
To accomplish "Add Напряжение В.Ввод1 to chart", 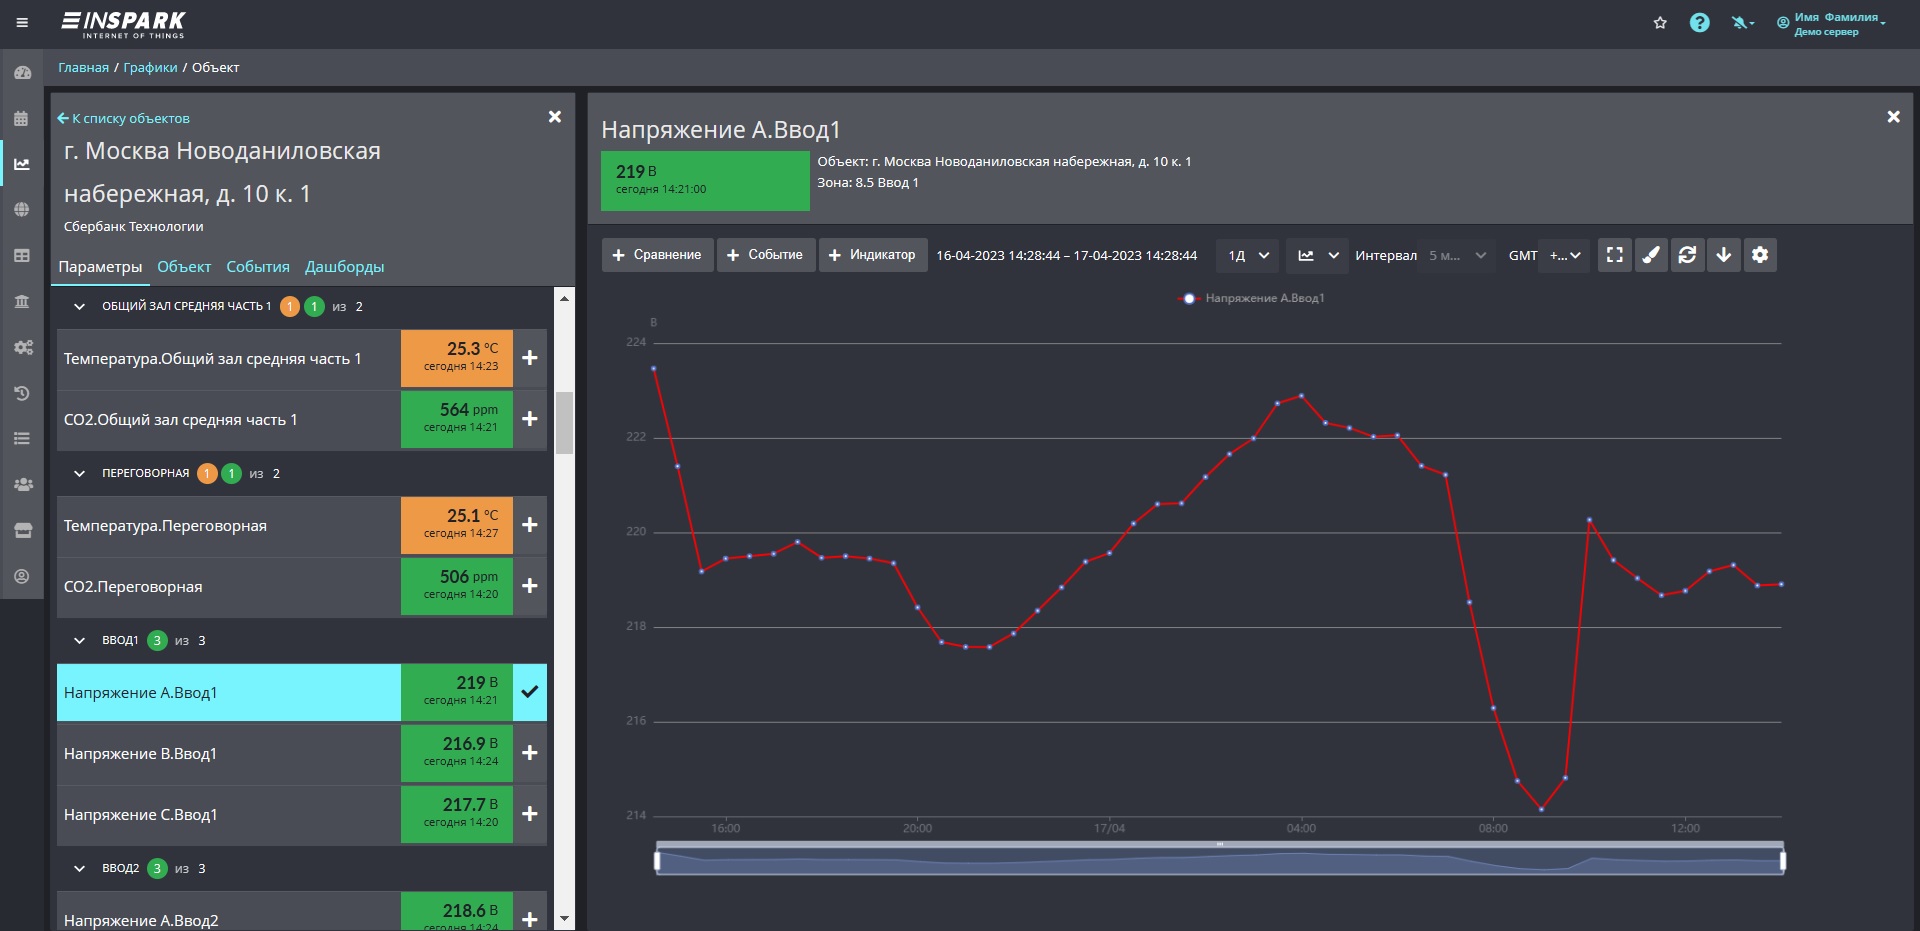I will click(x=530, y=753).
